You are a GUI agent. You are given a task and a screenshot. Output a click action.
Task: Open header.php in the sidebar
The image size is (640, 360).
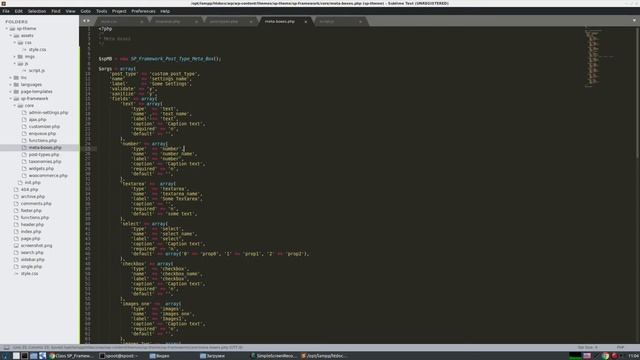pos(32,224)
